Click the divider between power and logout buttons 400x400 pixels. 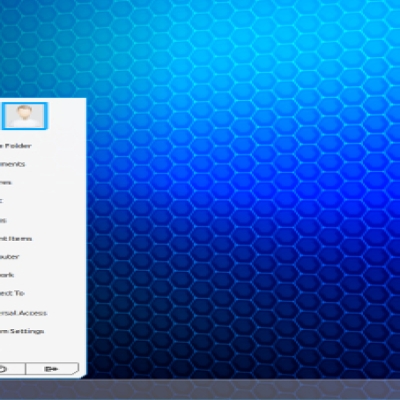25,369
